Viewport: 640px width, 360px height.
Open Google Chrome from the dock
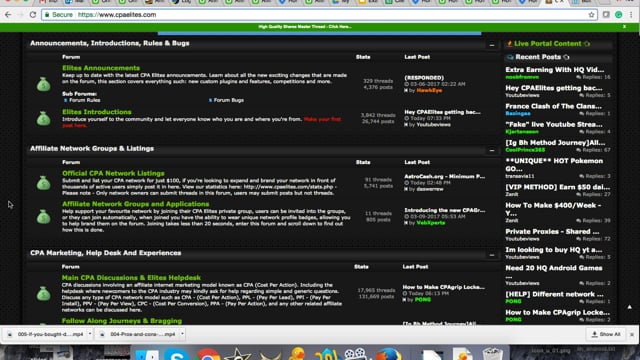[208, 354]
